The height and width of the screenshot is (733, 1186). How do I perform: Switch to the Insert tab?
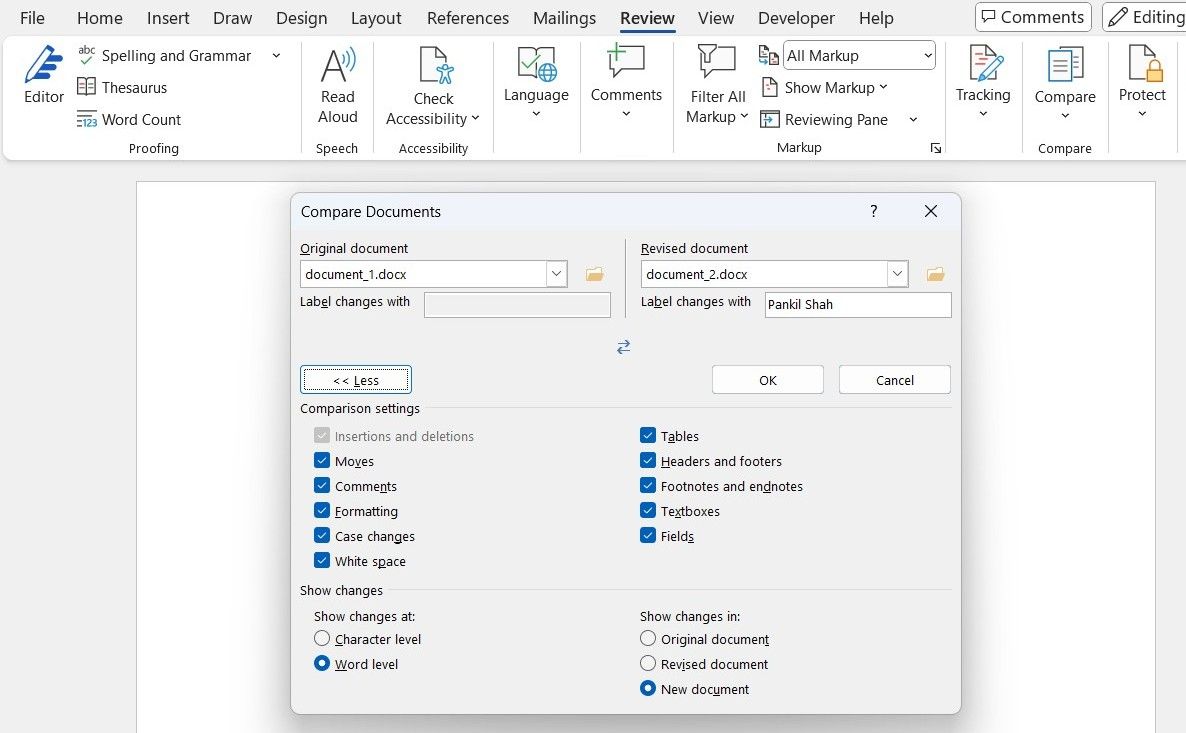168,17
